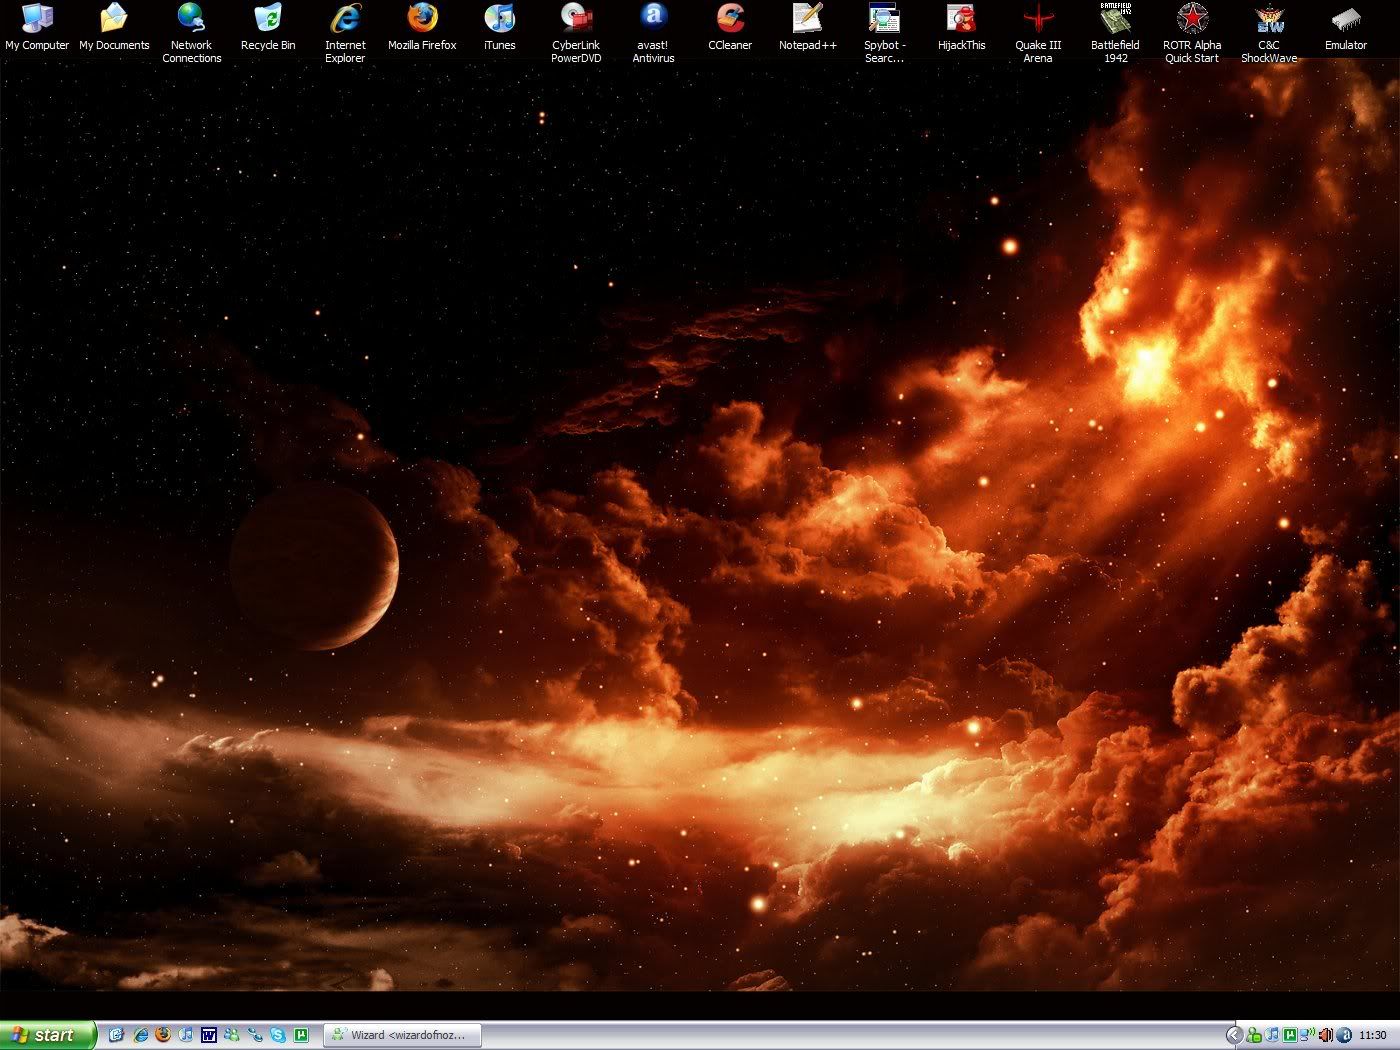Select the Spybot Search desktop icon
The height and width of the screenshot is (1050, 1400).
(x=884, y=33)
